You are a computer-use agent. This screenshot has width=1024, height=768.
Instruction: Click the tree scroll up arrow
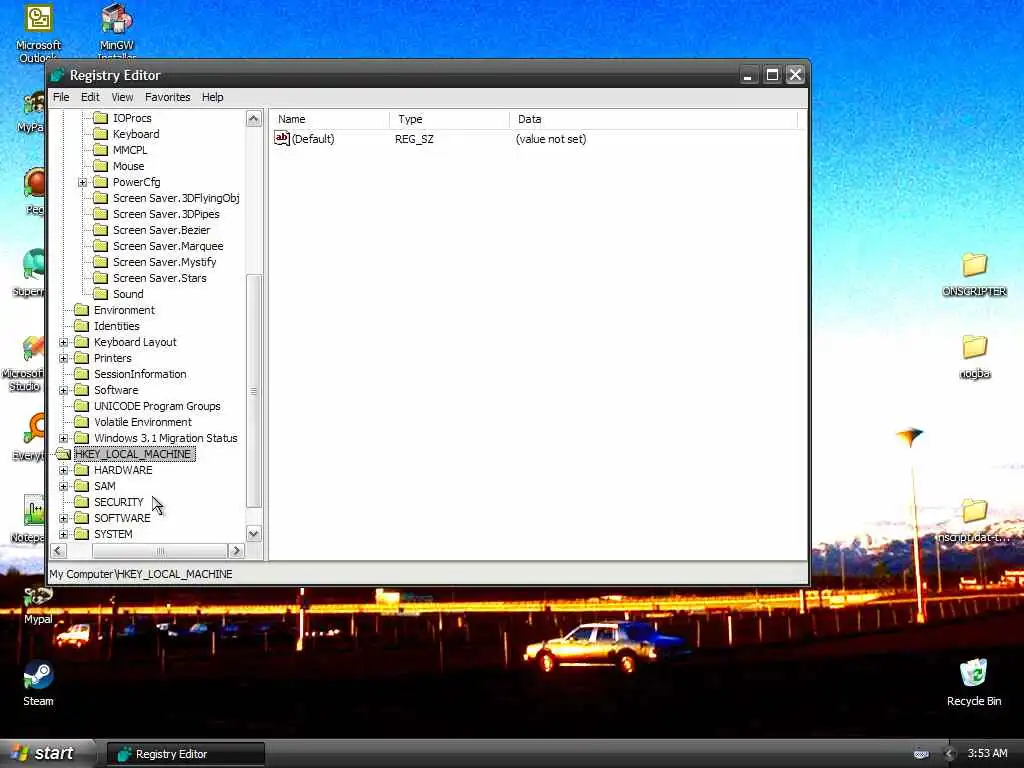[x=253, y=118]
